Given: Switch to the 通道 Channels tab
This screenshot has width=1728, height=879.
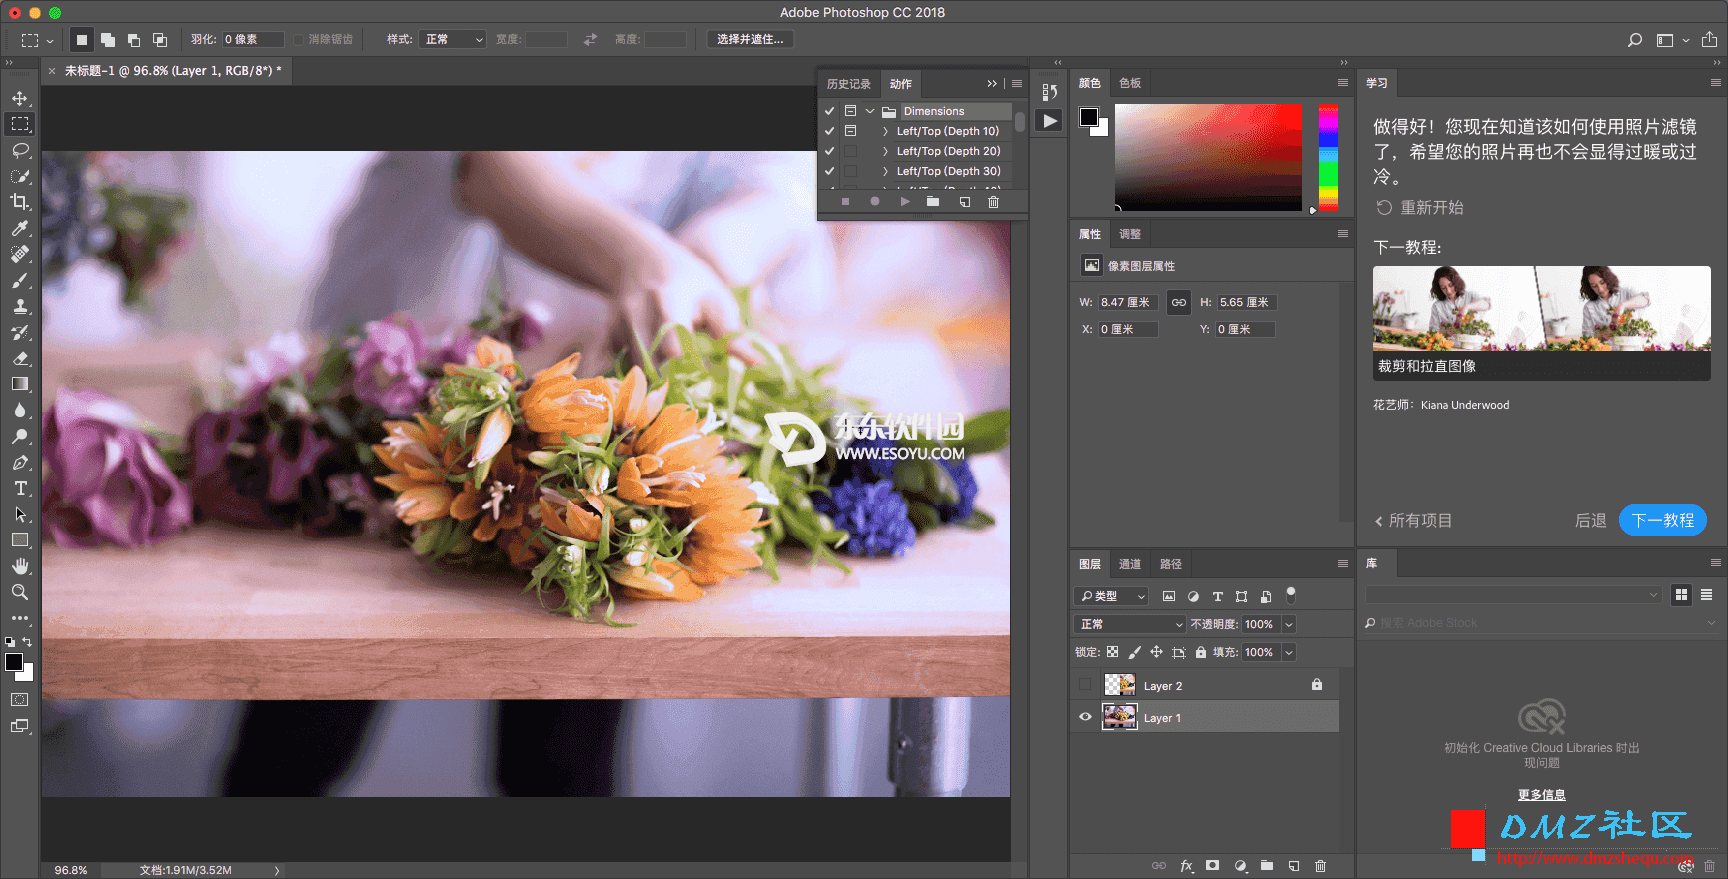Looking at the screenshot, I should 1130,564.
